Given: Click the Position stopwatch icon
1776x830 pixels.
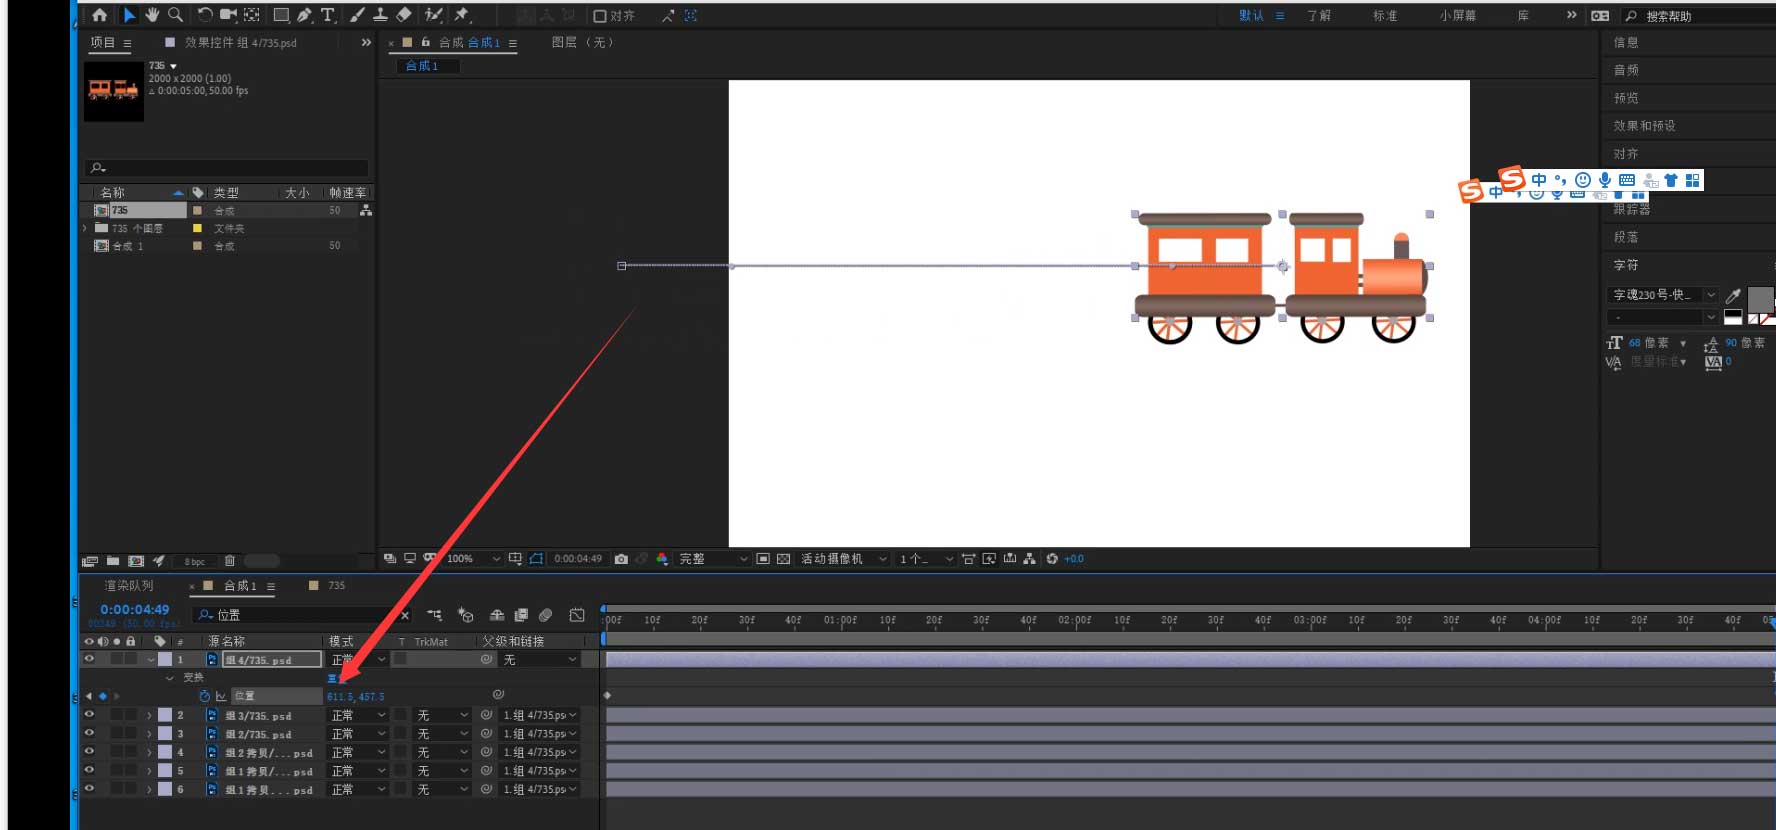Looking at the screenshot, I should tap(204, 696).
